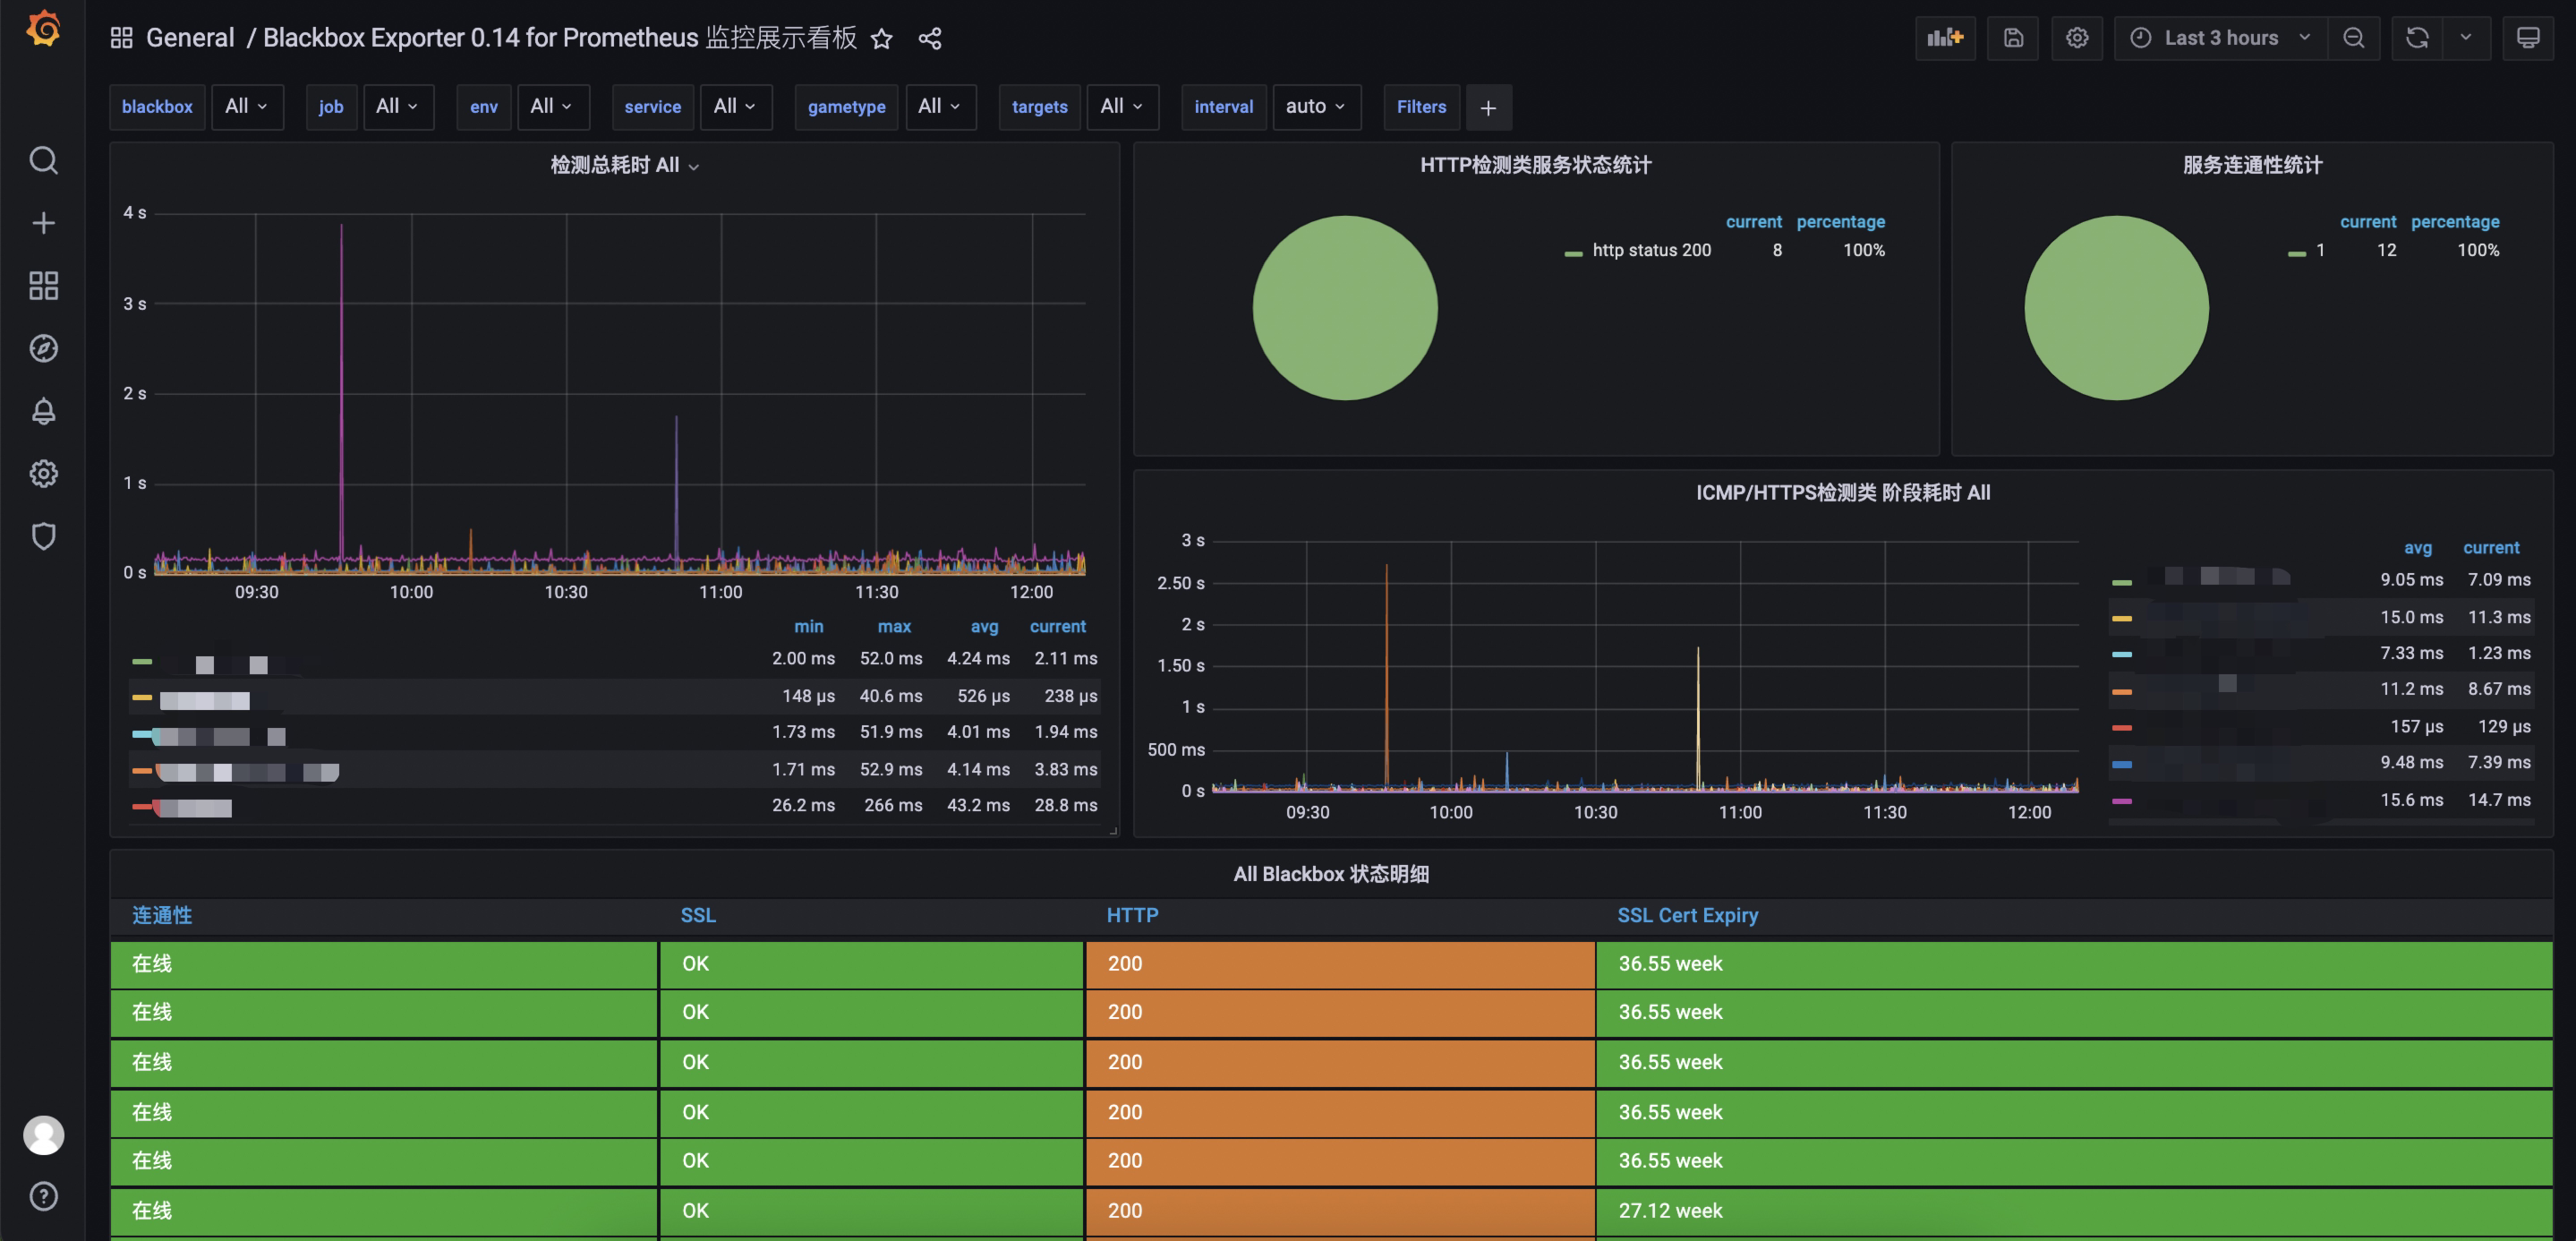Sort table by SSL column header
This screenshot has width=2576, height=1241.
coord(698,915)
